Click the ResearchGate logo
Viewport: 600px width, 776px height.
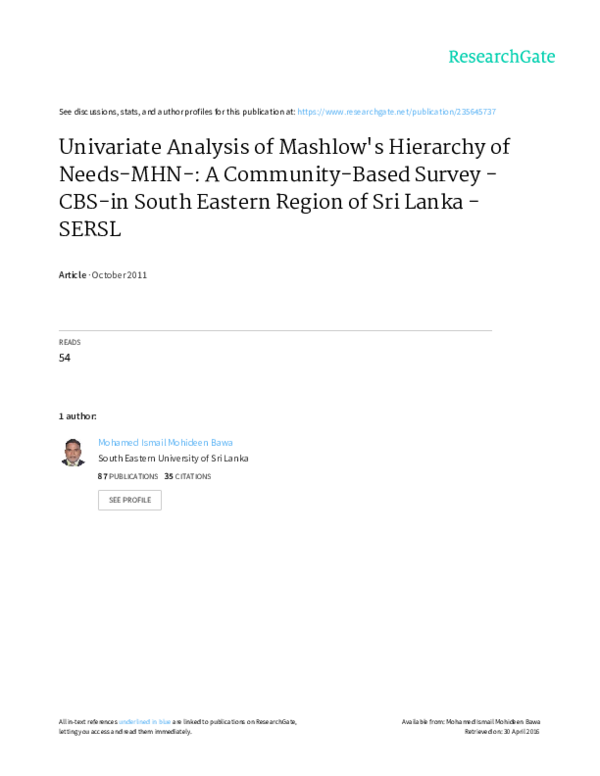[x=501, y=57]
